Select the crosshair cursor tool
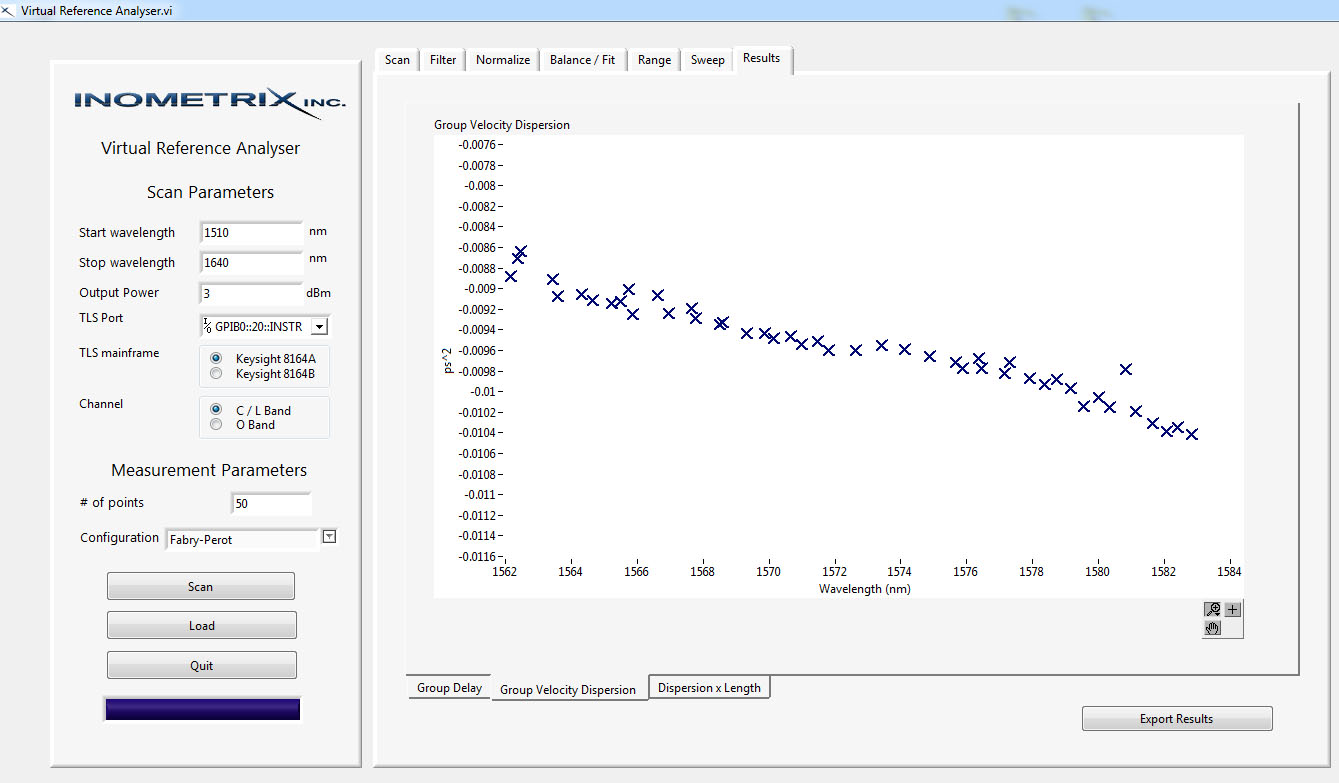The height and width of the screenshot is (783, 1339). (1232, 609)
